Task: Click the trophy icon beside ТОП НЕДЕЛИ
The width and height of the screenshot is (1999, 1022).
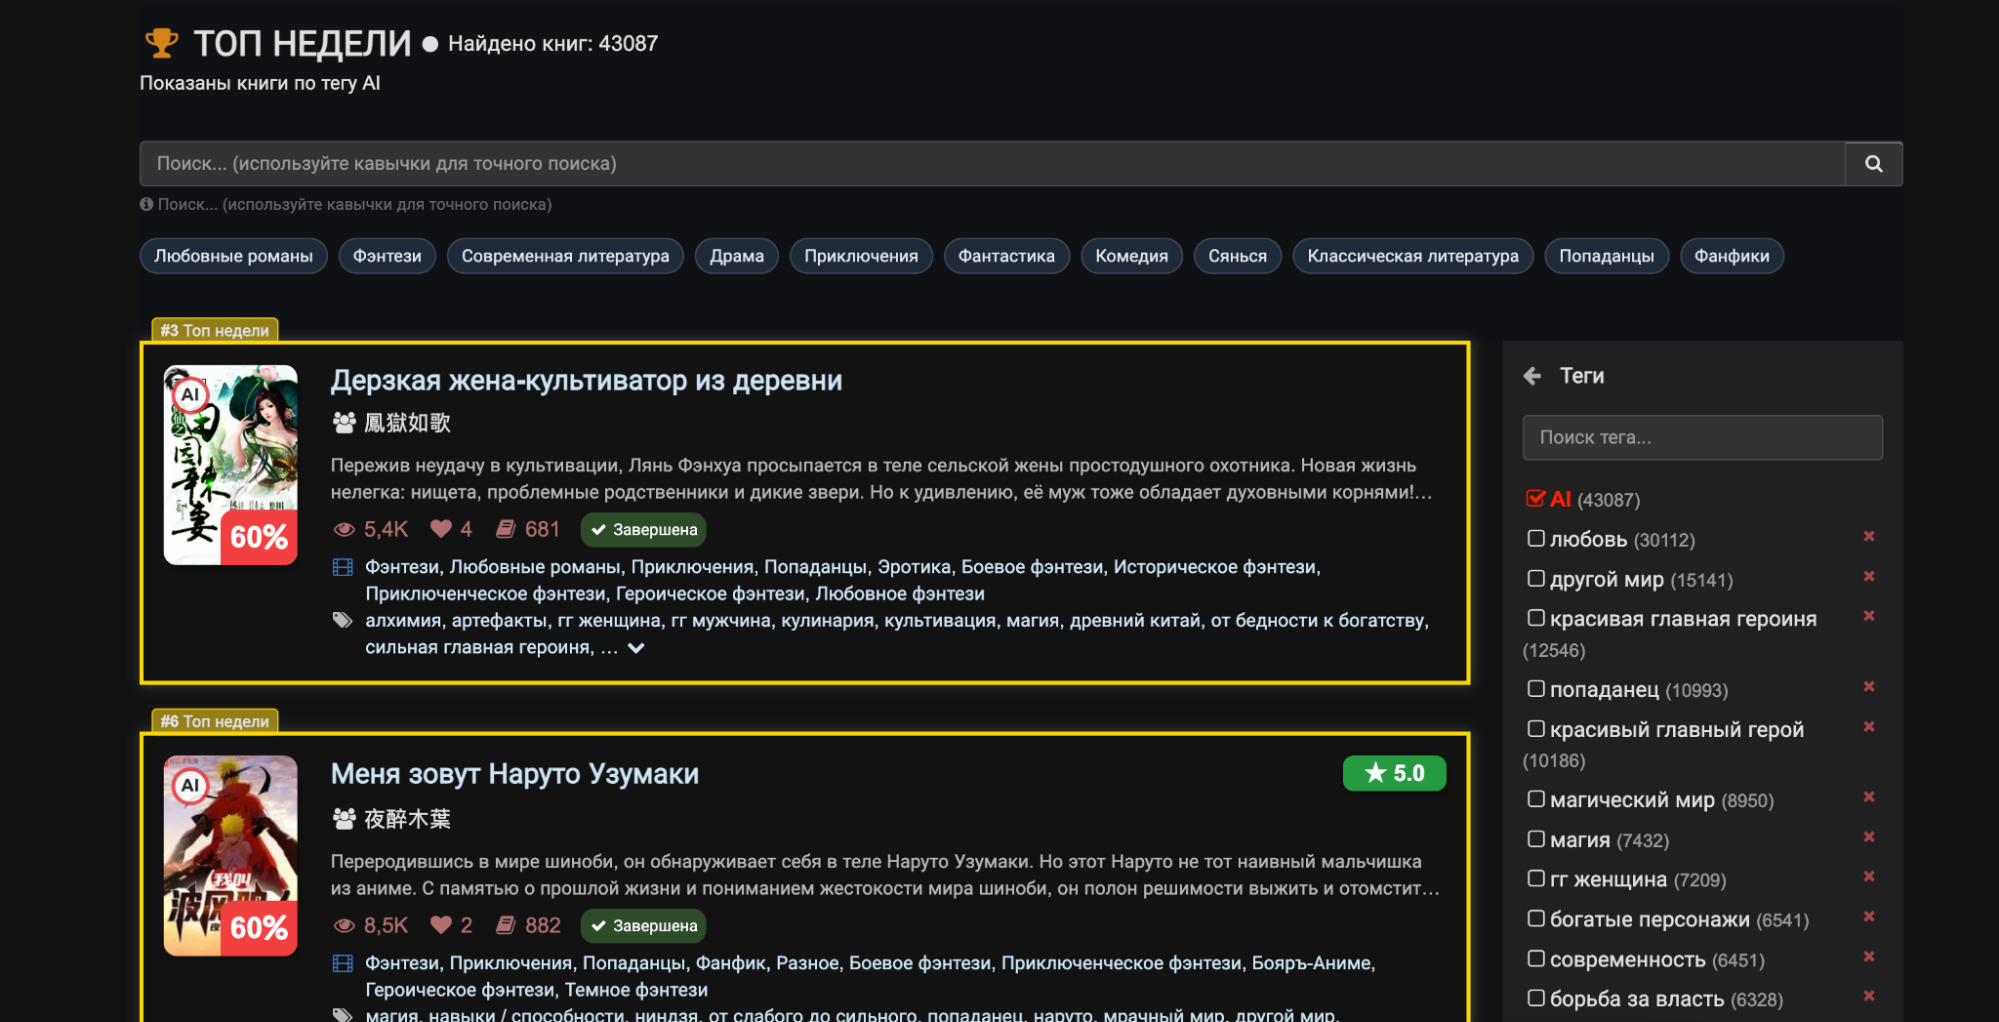Action: point(161,43)
